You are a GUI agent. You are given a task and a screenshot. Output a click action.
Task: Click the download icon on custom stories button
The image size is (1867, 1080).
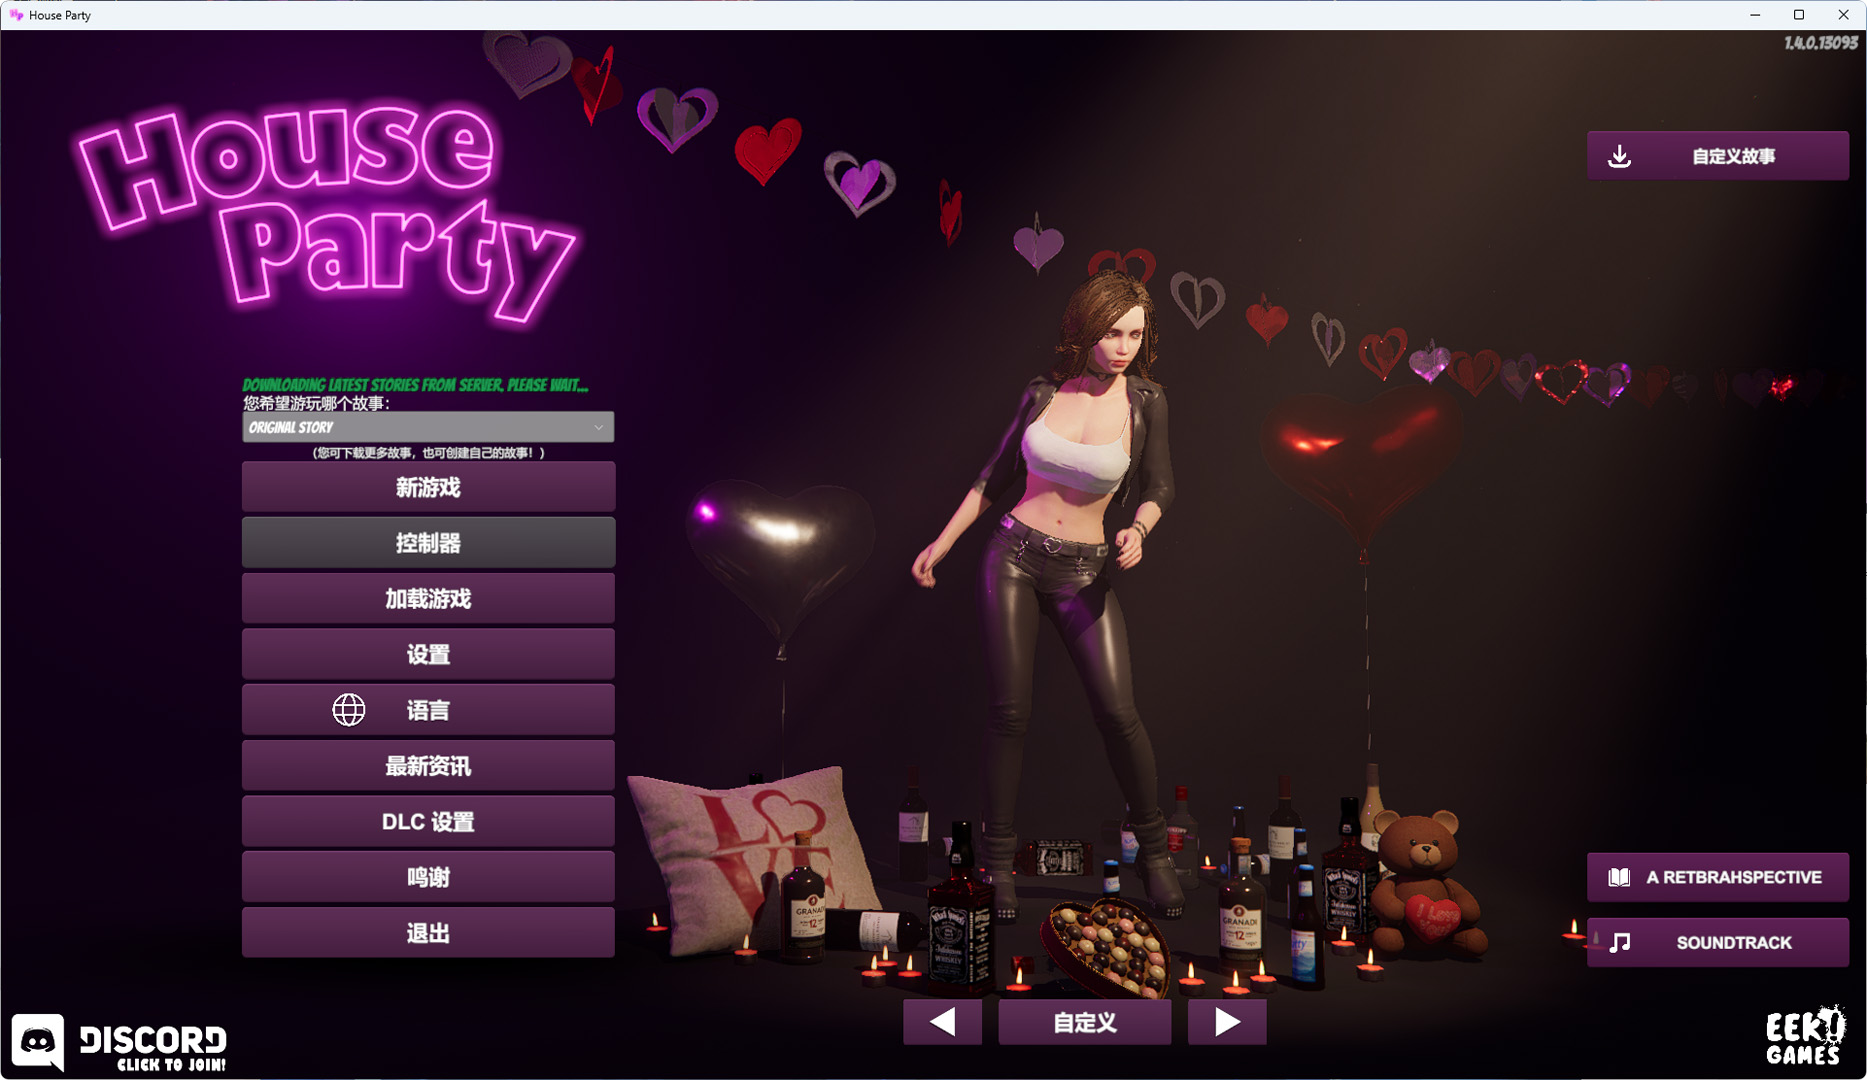pos(1619,156)
